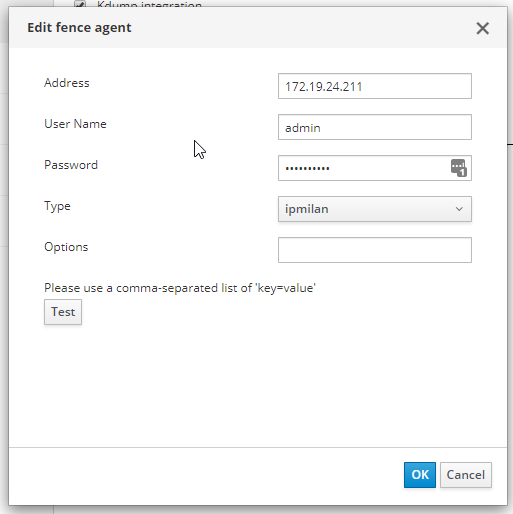Click the Address label text

[67, 83]
